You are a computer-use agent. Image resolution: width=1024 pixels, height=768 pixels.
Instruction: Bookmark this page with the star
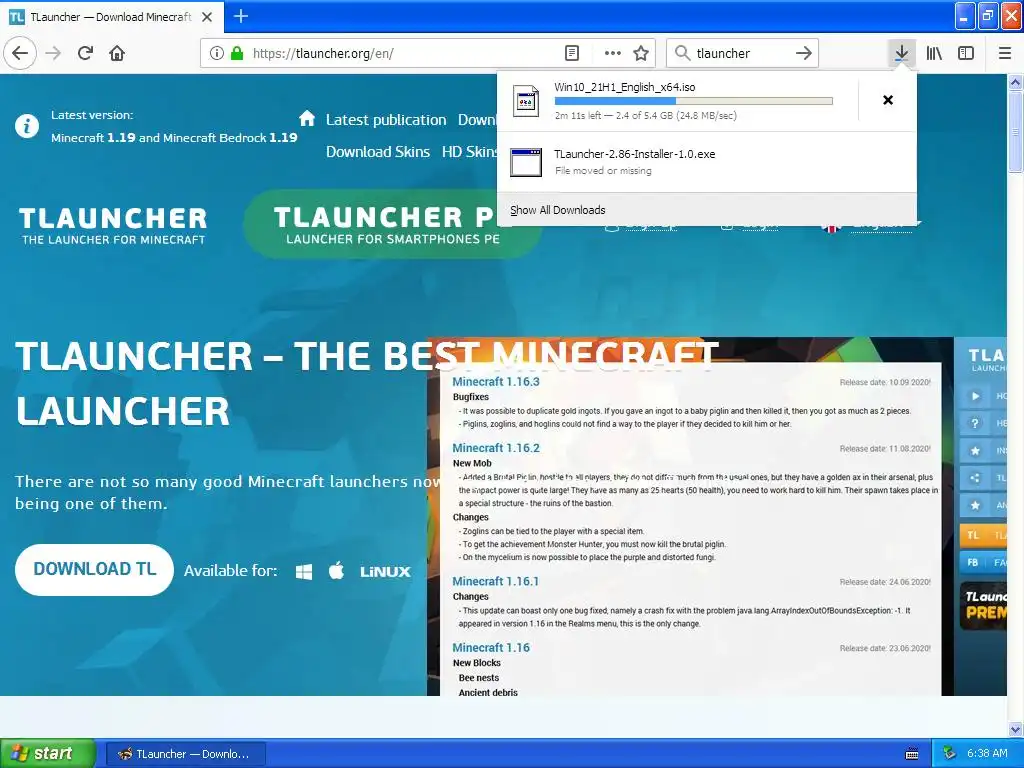[x=641, y=53]
